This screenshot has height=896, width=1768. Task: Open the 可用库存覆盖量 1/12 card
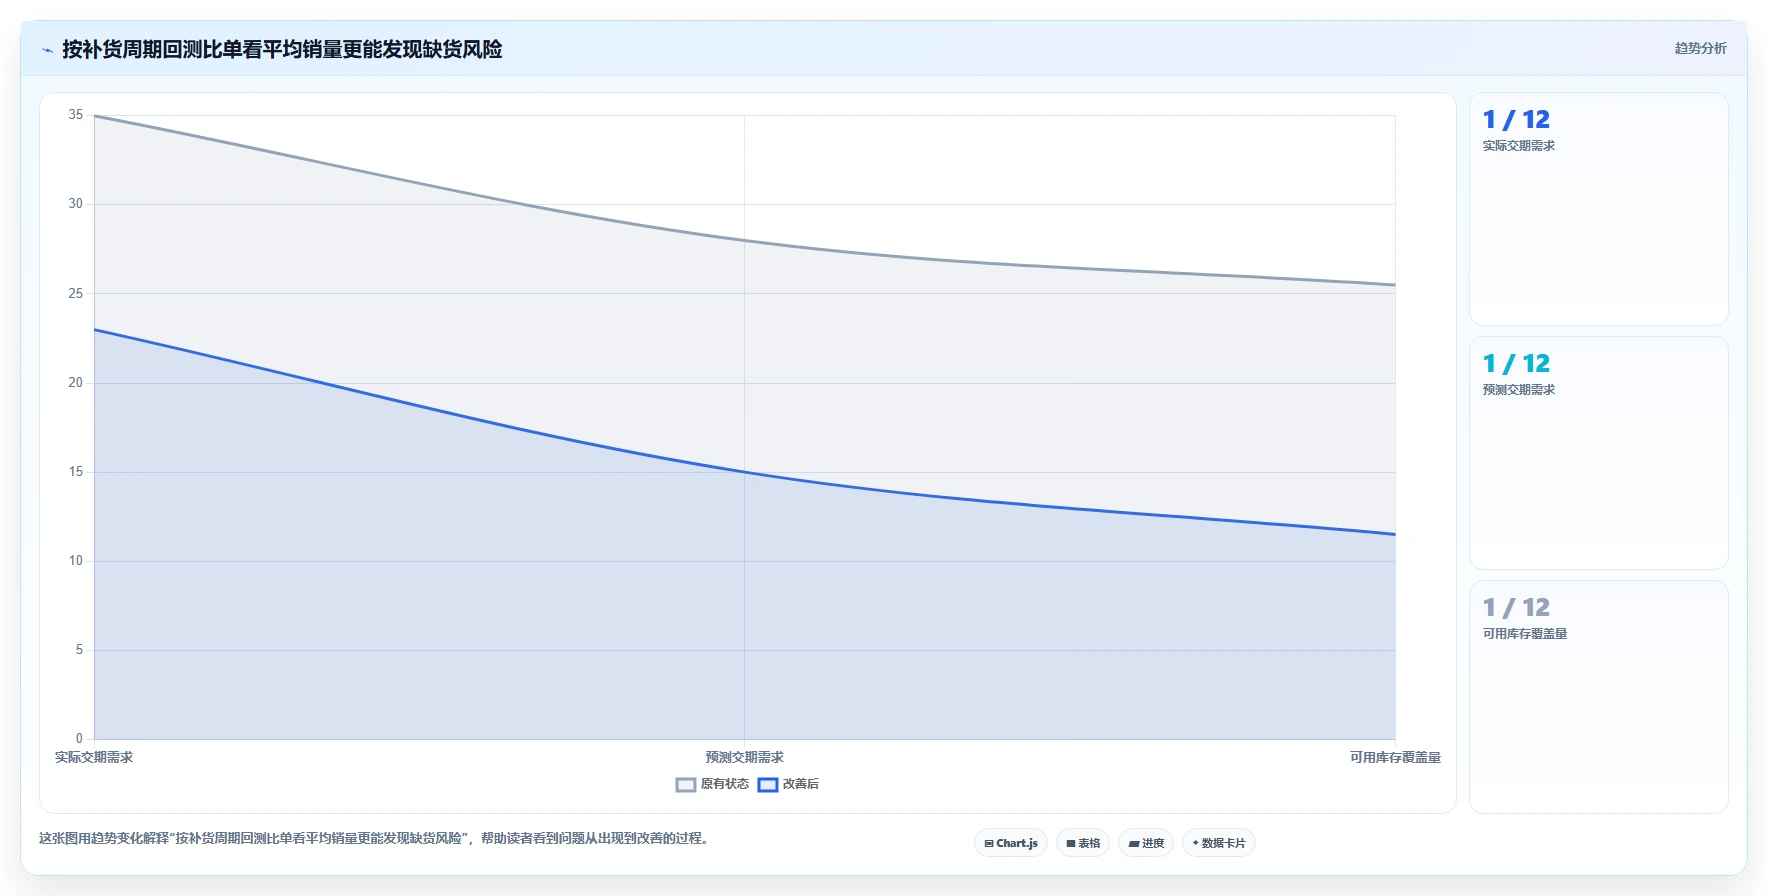tap(1598, 697)
